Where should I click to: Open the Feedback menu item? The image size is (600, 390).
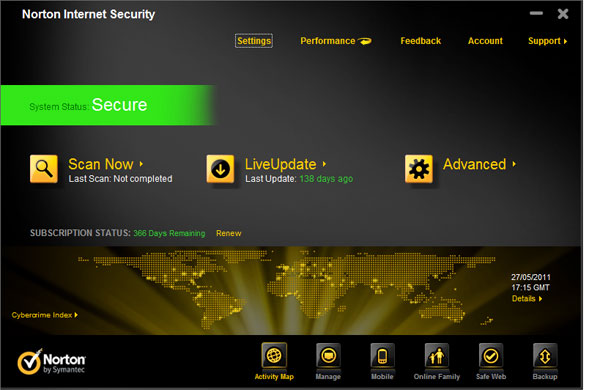click(x=421, y=41)
